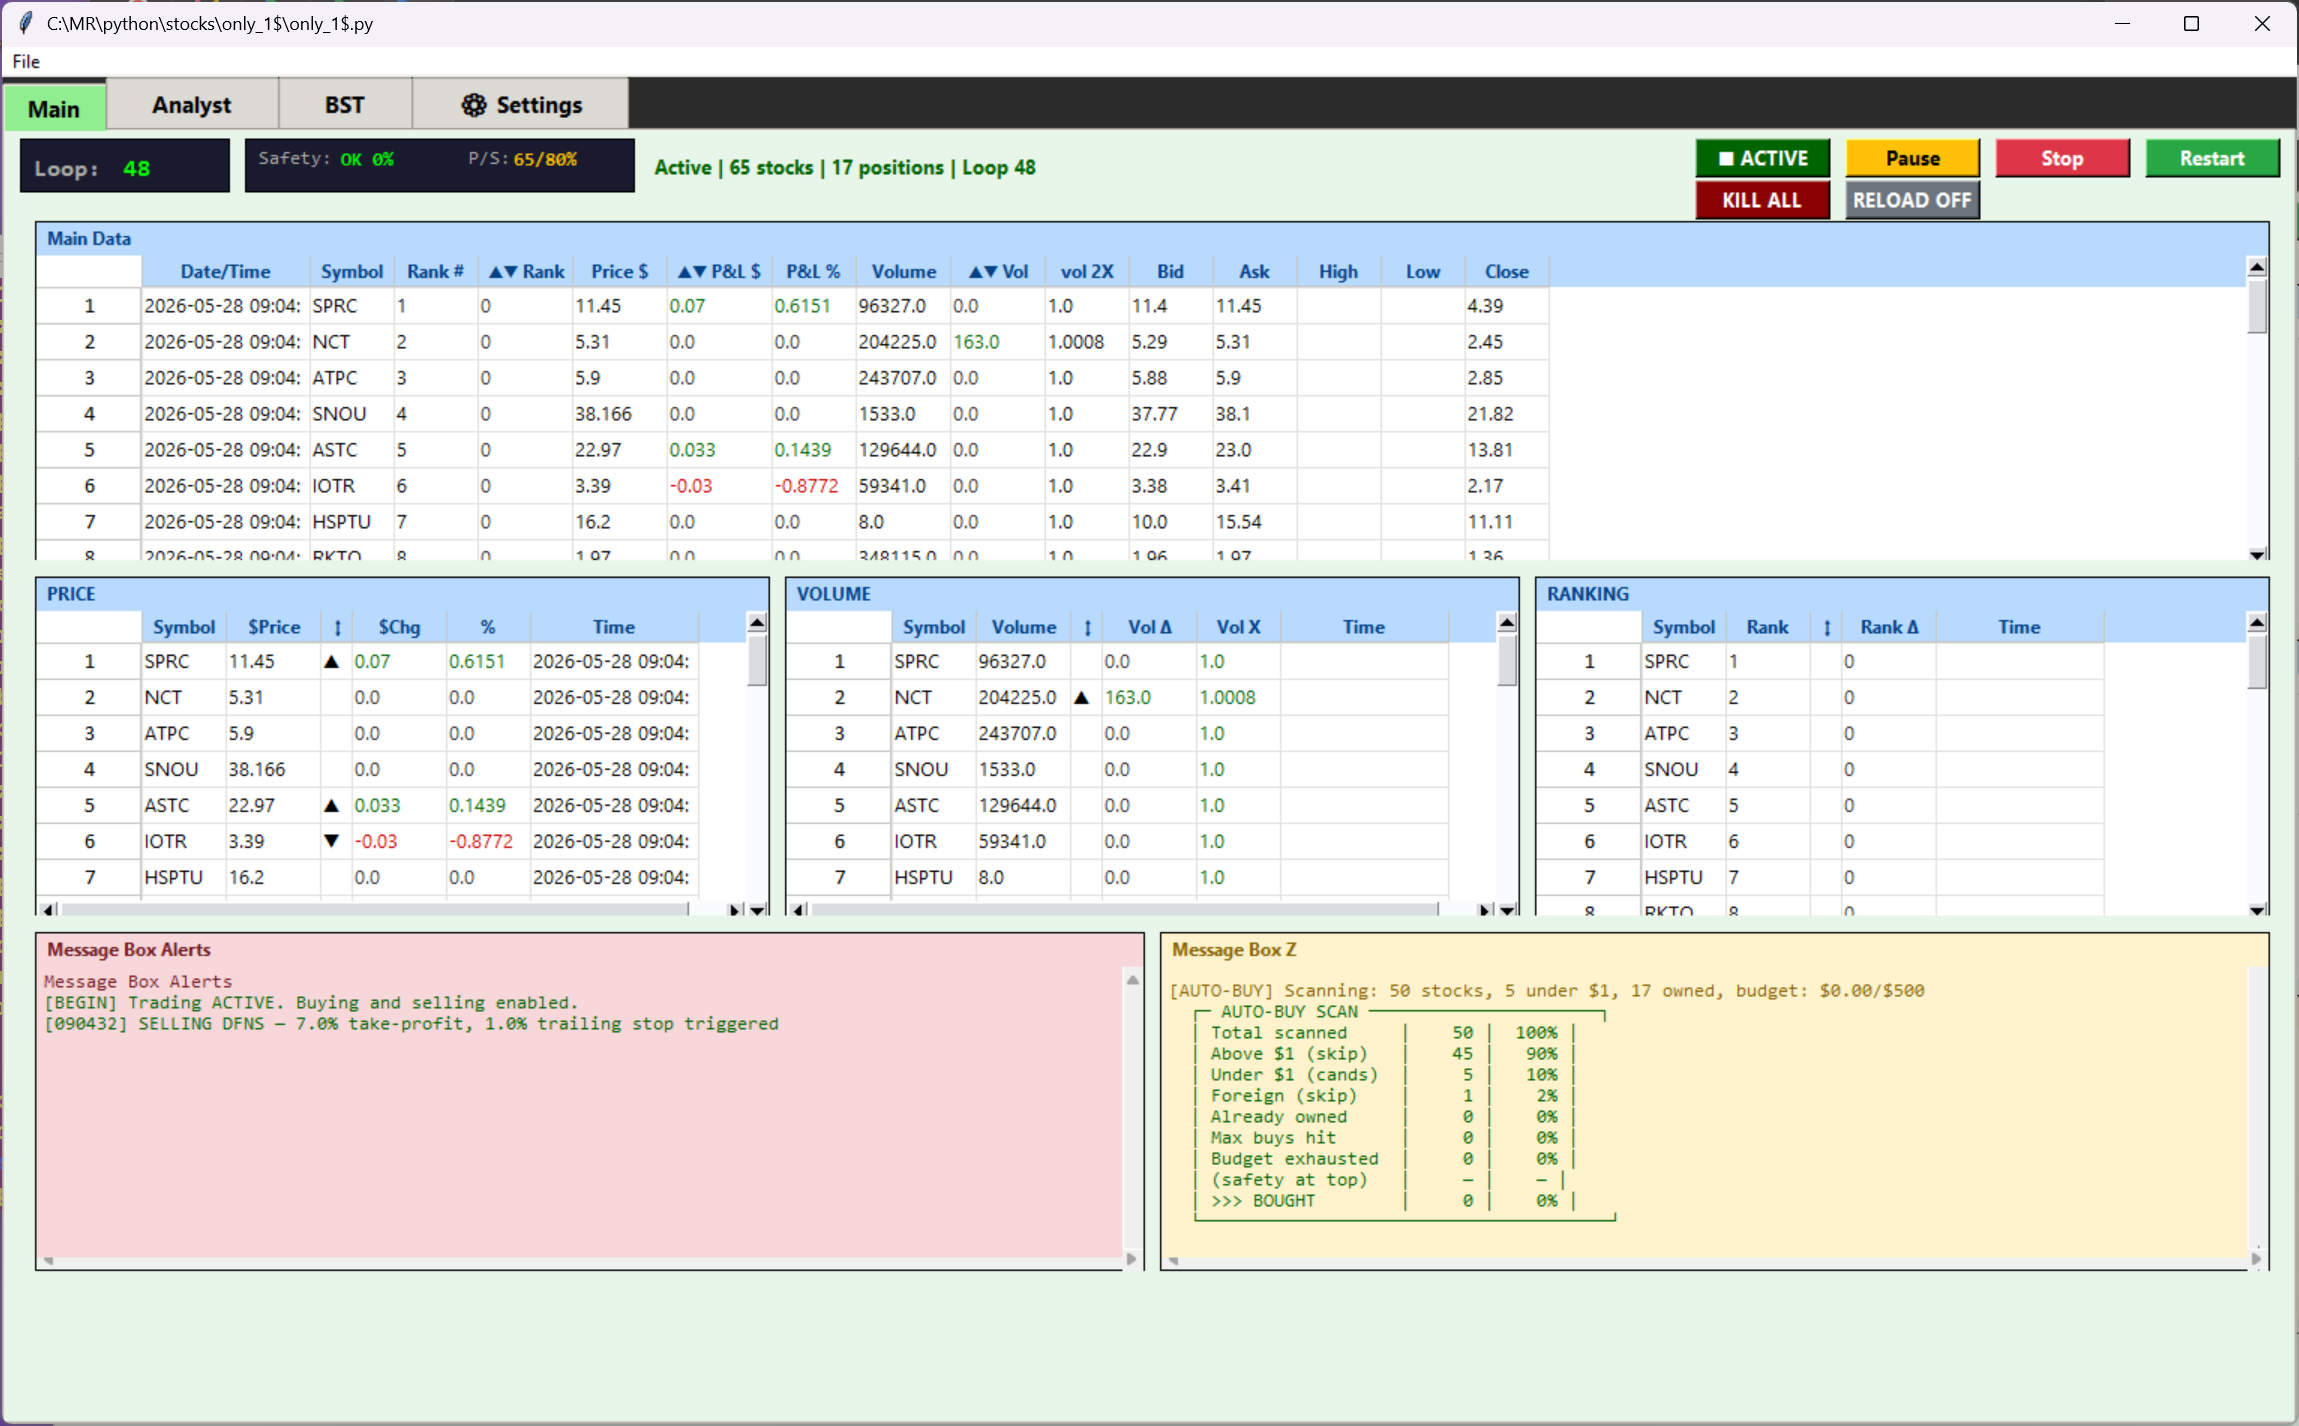Click PRICE panel scroll up arrow
The height and width of the screenshot is (1426, 2299).
[757, 623]
